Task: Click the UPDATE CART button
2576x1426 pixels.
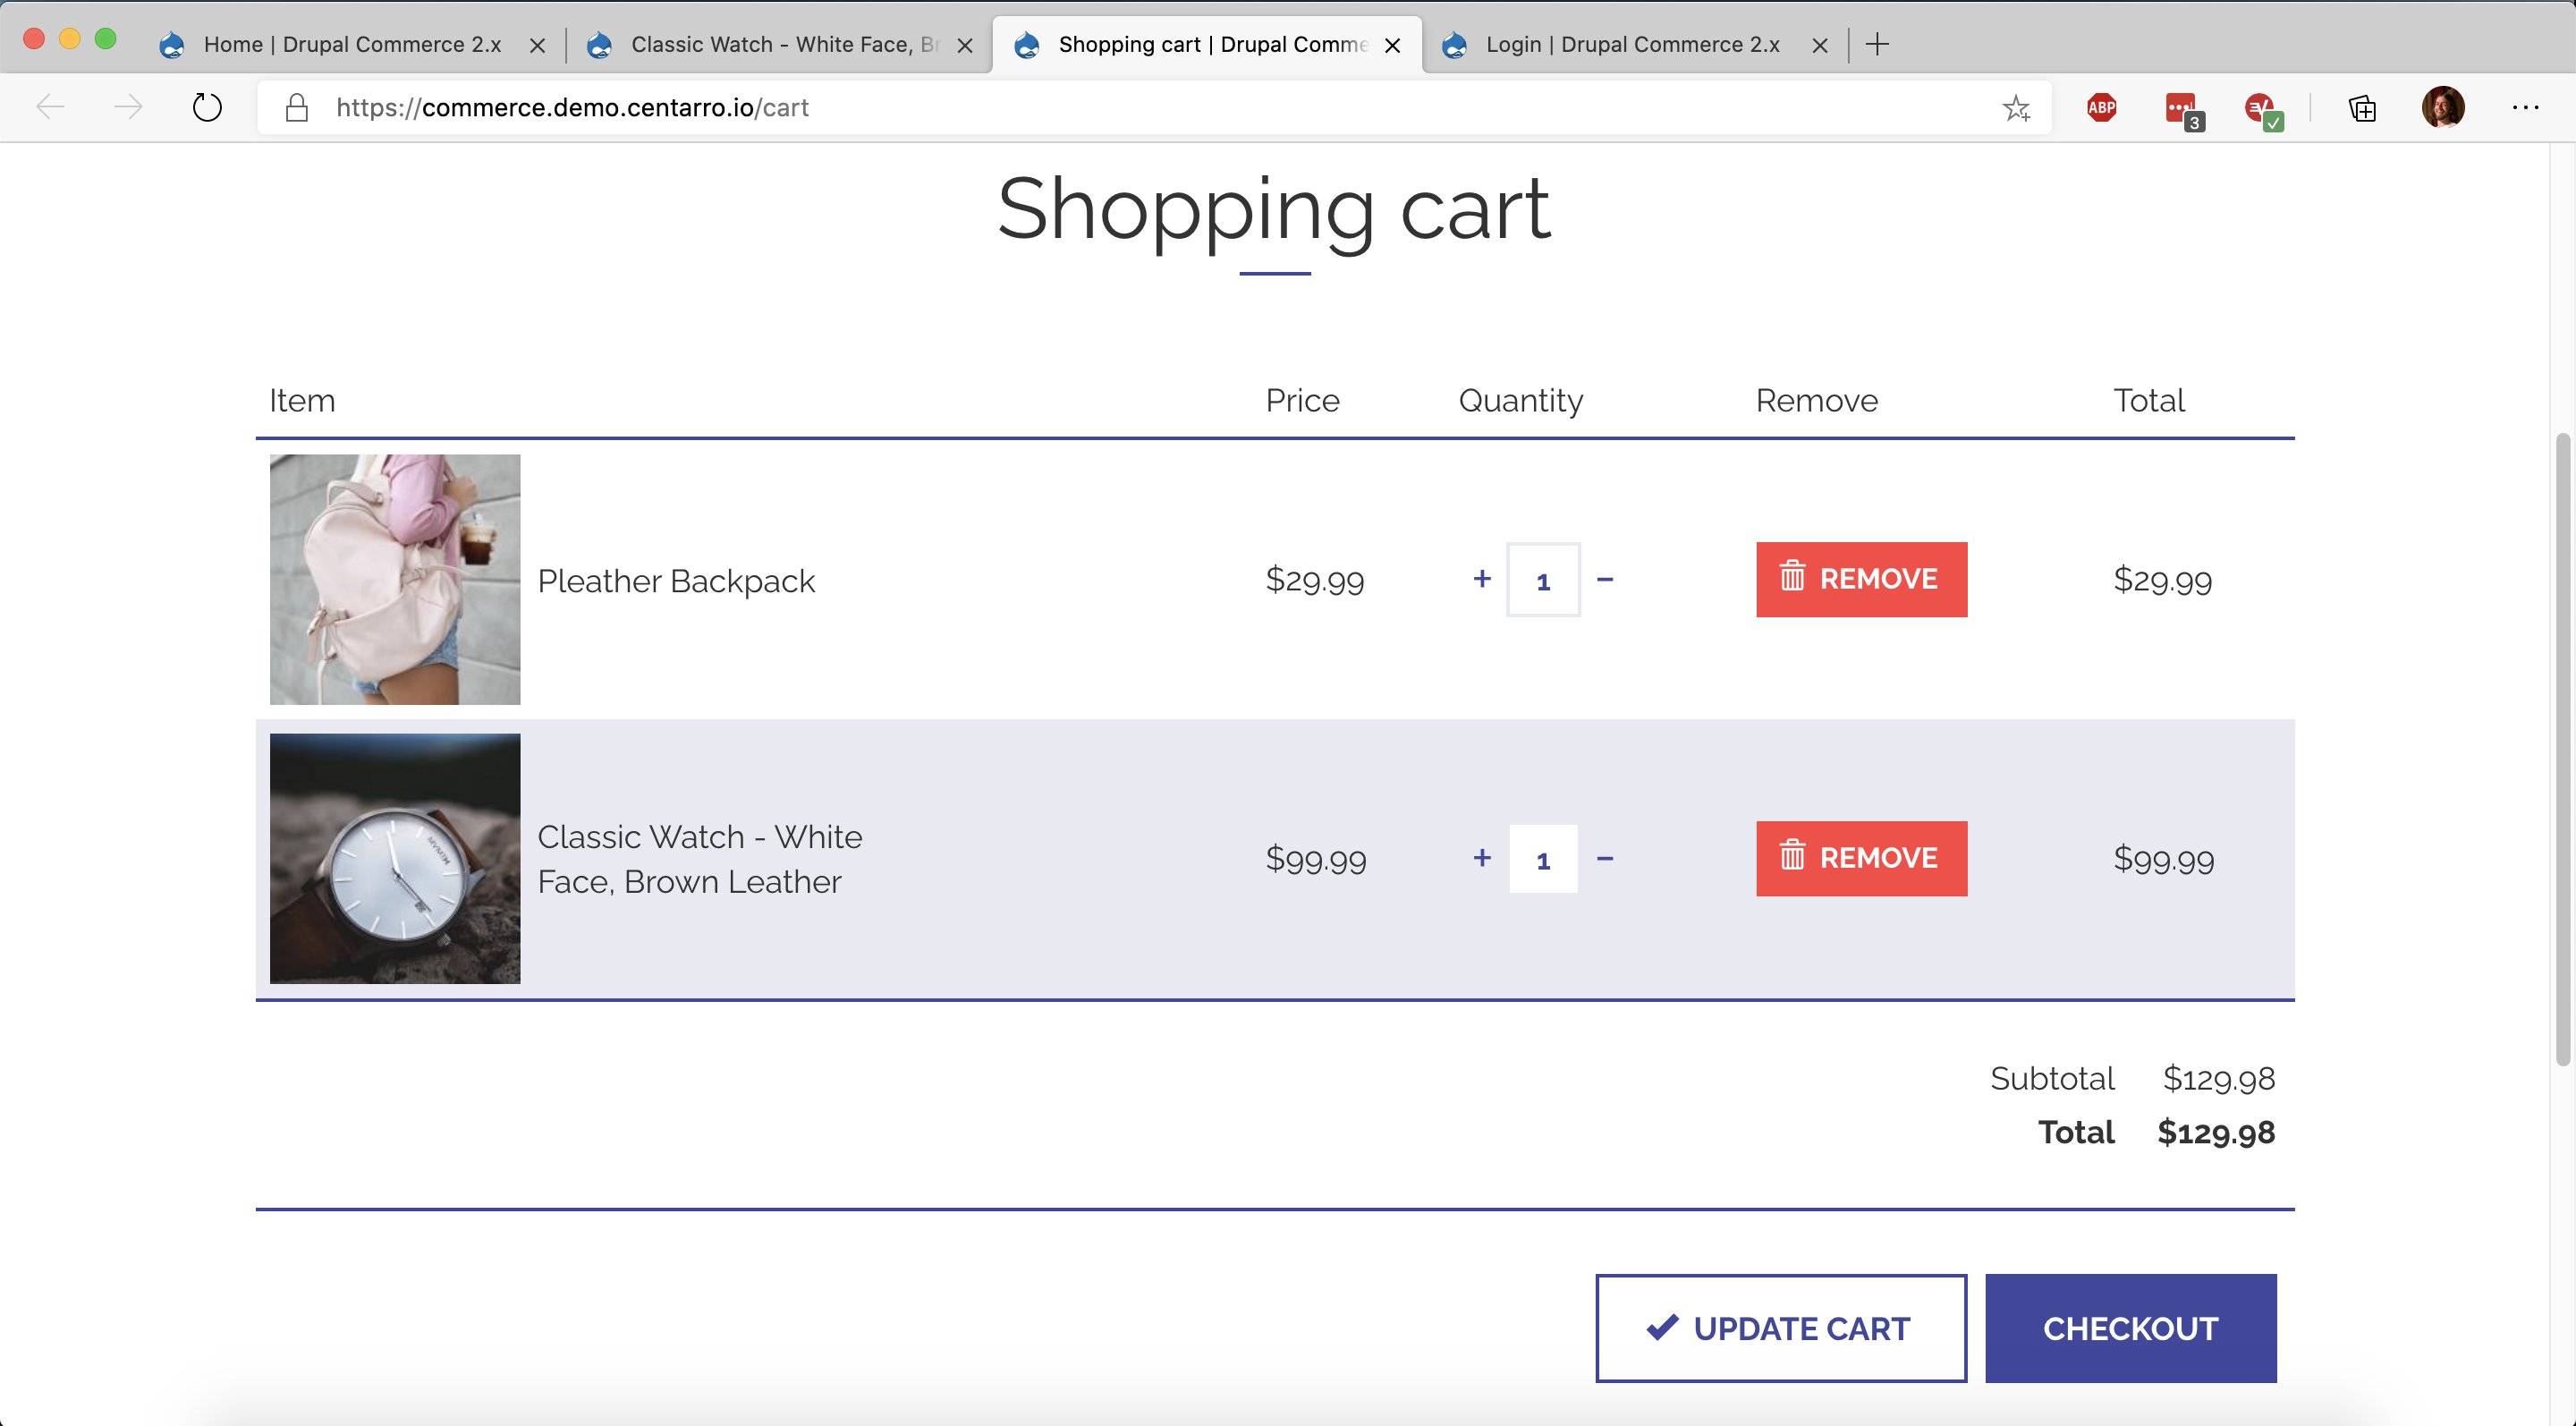Action: point(1780,1328)
